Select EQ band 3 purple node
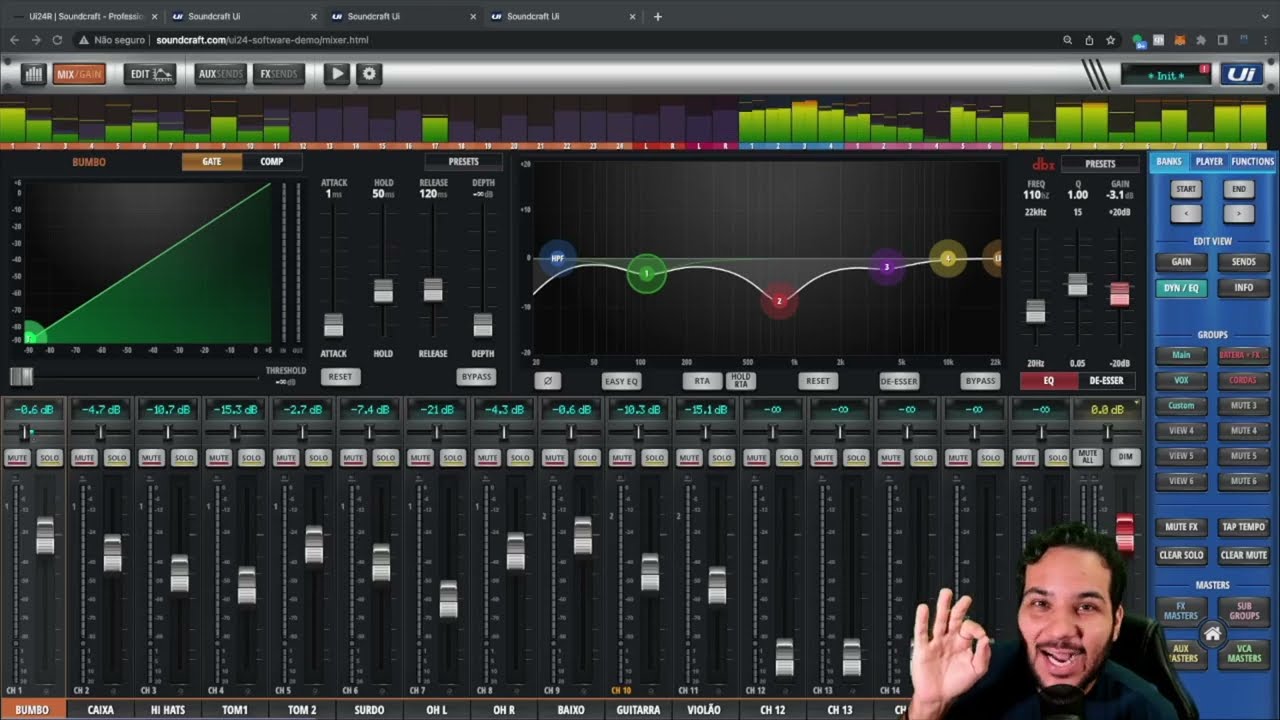This screenshot has width=1280, height=720. point(887,267)
